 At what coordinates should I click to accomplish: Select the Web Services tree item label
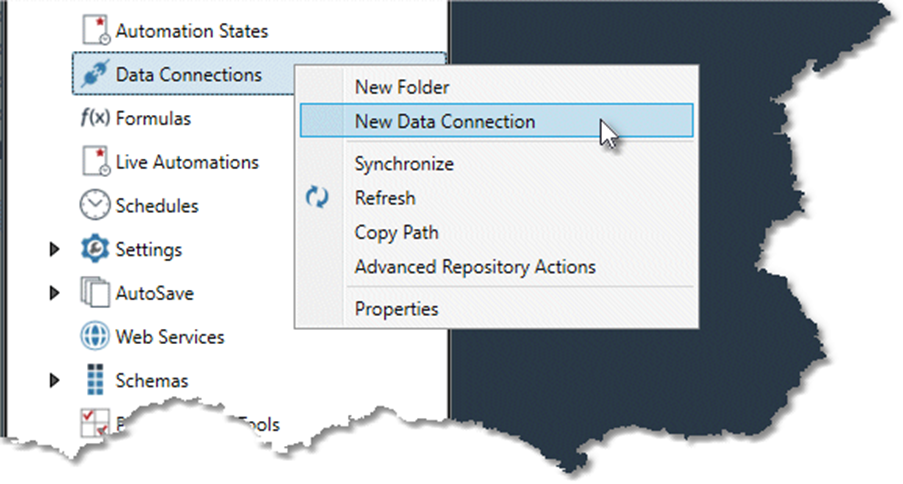[x=170, y=337]
